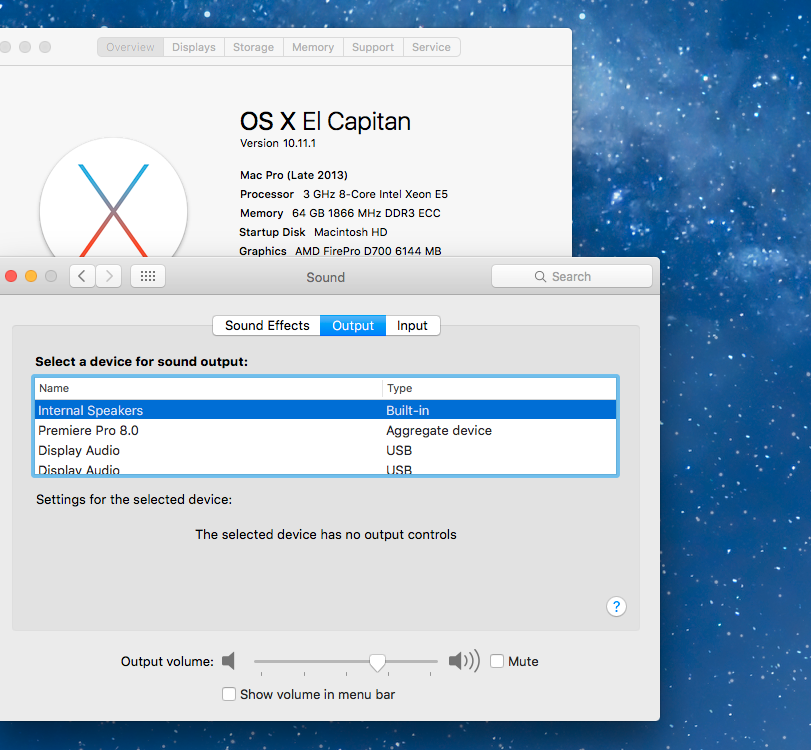The image size is (811, 750).
Task: Click the Startup Disk Macintosh HD text
Action: (313, 232)
